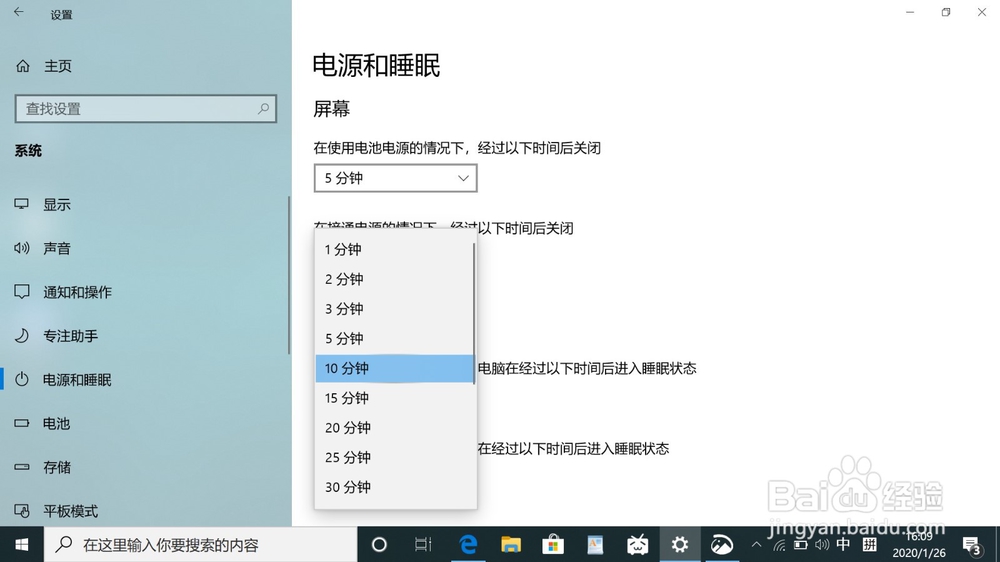Select 电源和睡眠 in the sidebar
Viewport: 1000px width, 562px height.
64,380
